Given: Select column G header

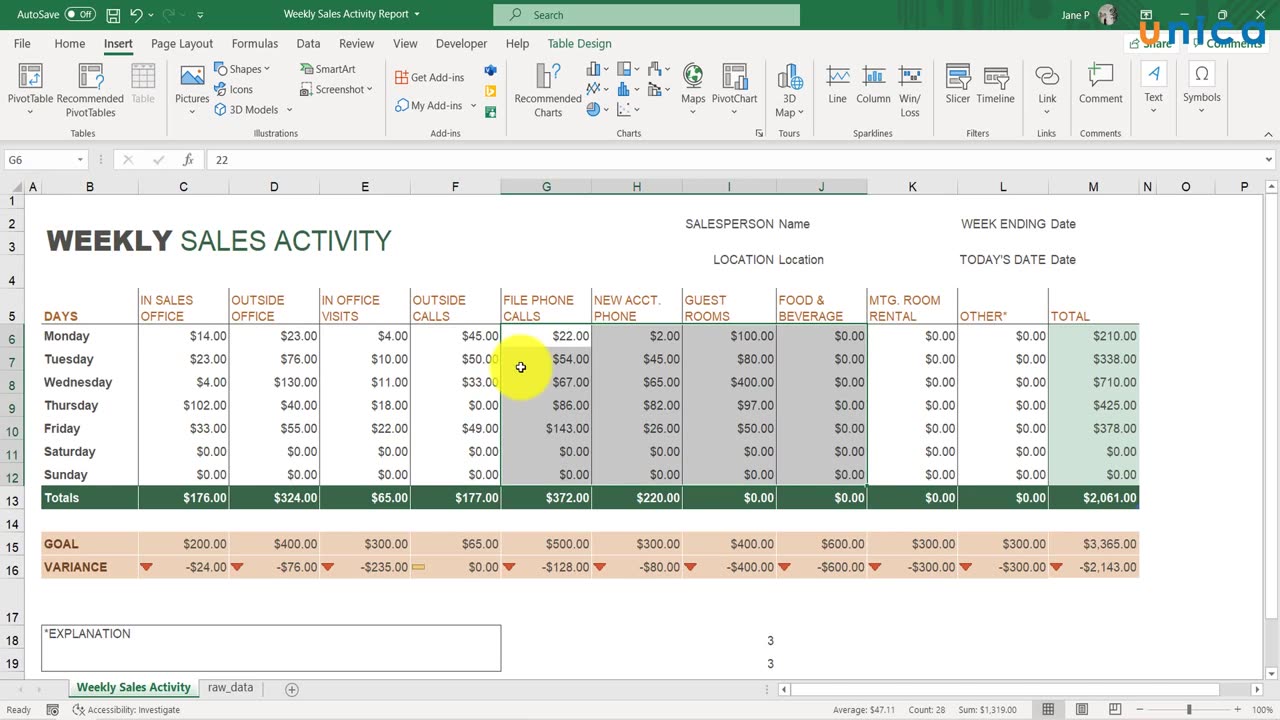Looking at the screenshot, I should [546, 187].
